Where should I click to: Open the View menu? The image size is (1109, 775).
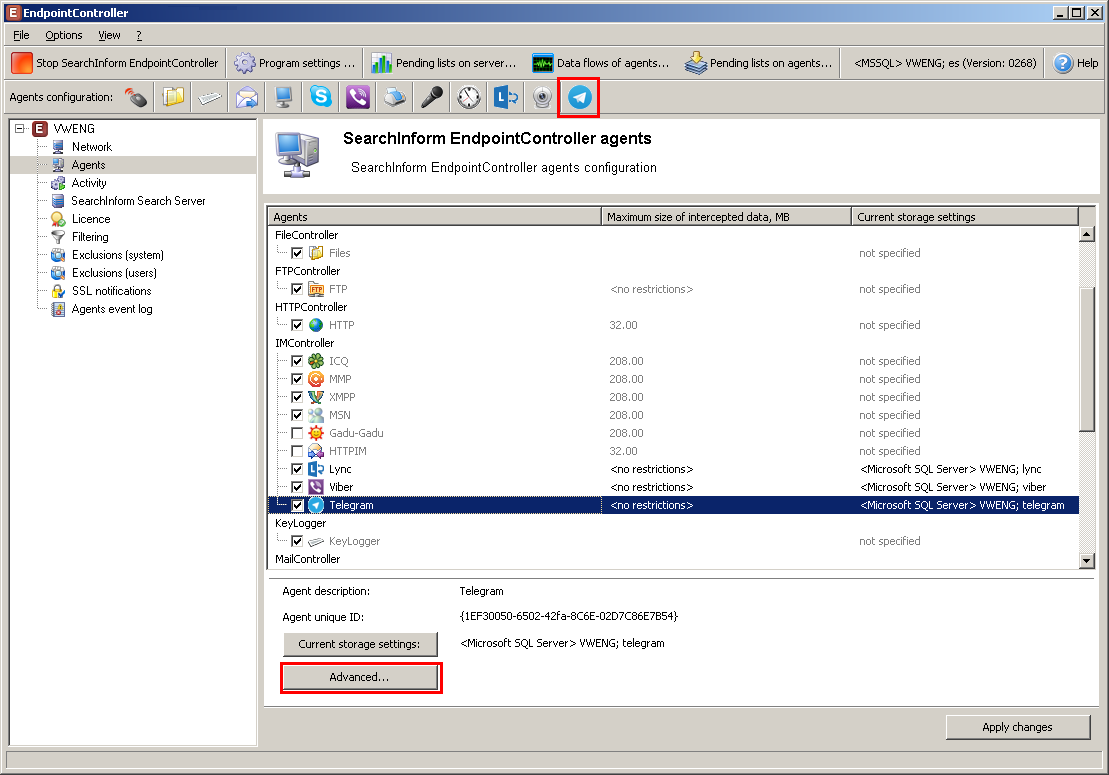click(x=109, y=35)
